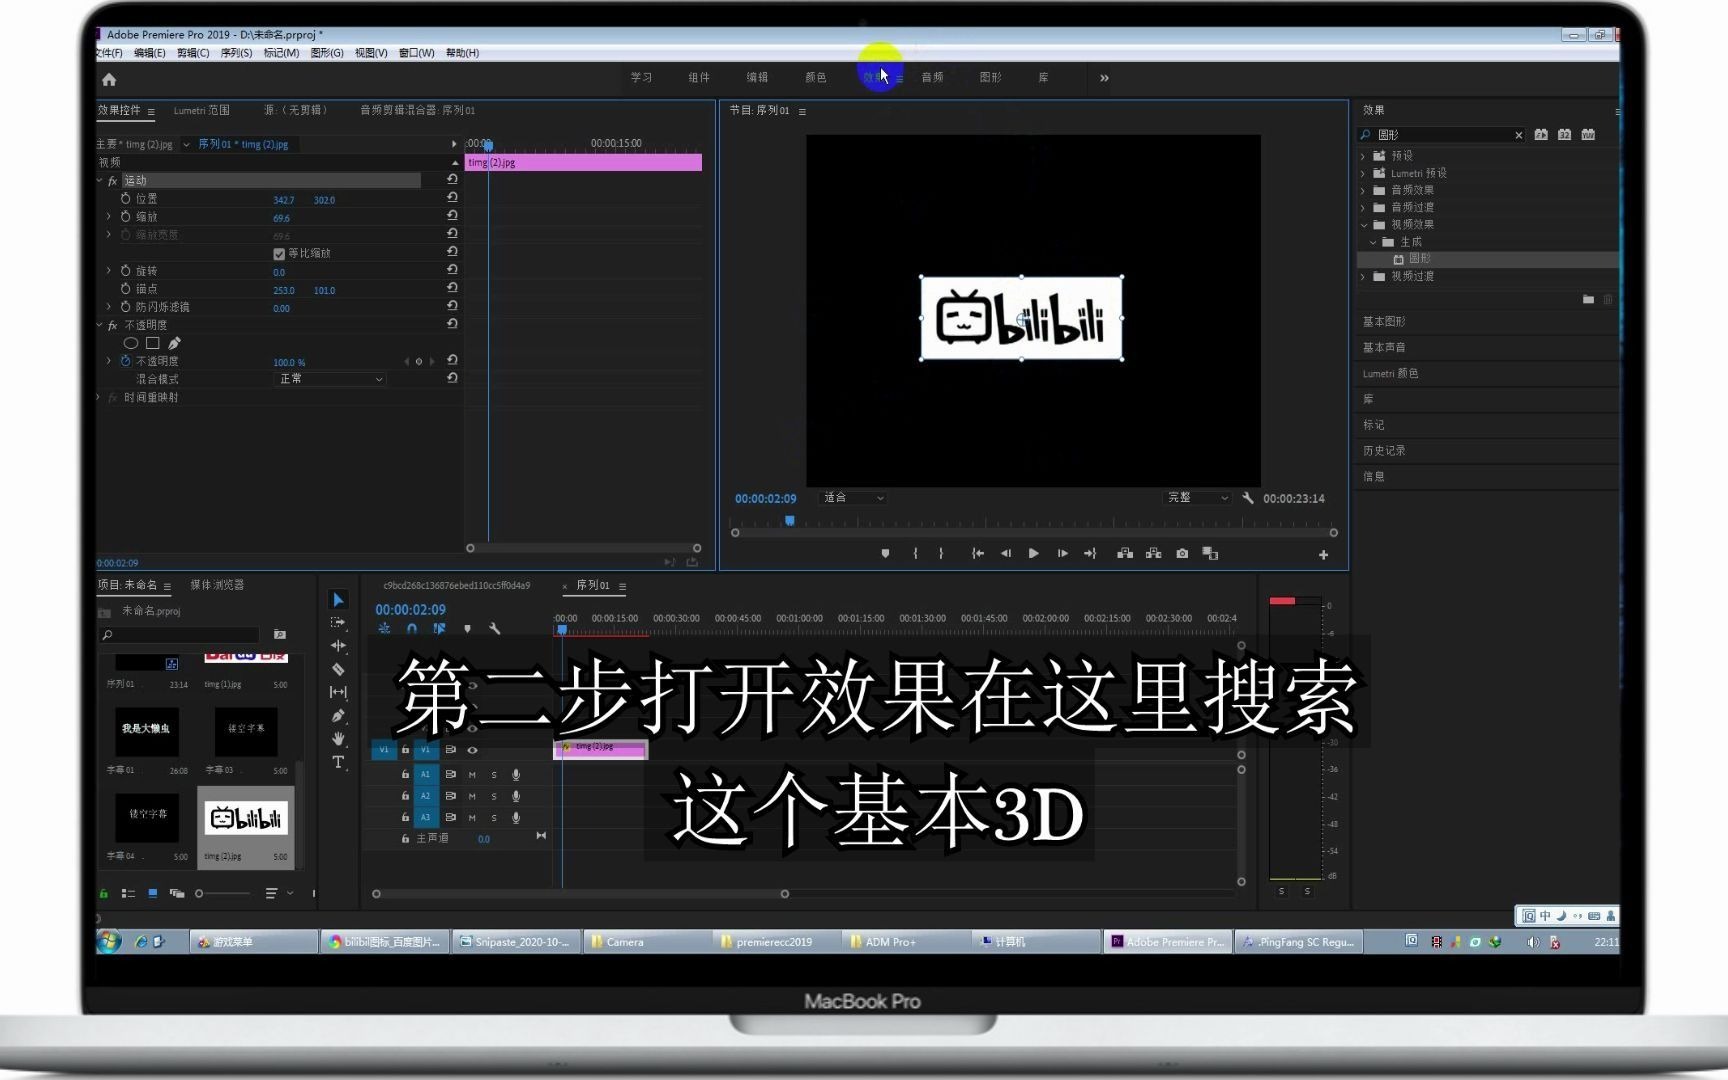Expand the 视频过渡 folder in the Effects panel
This screenshot has height=1080, width=1728.
click(1364, 276)
